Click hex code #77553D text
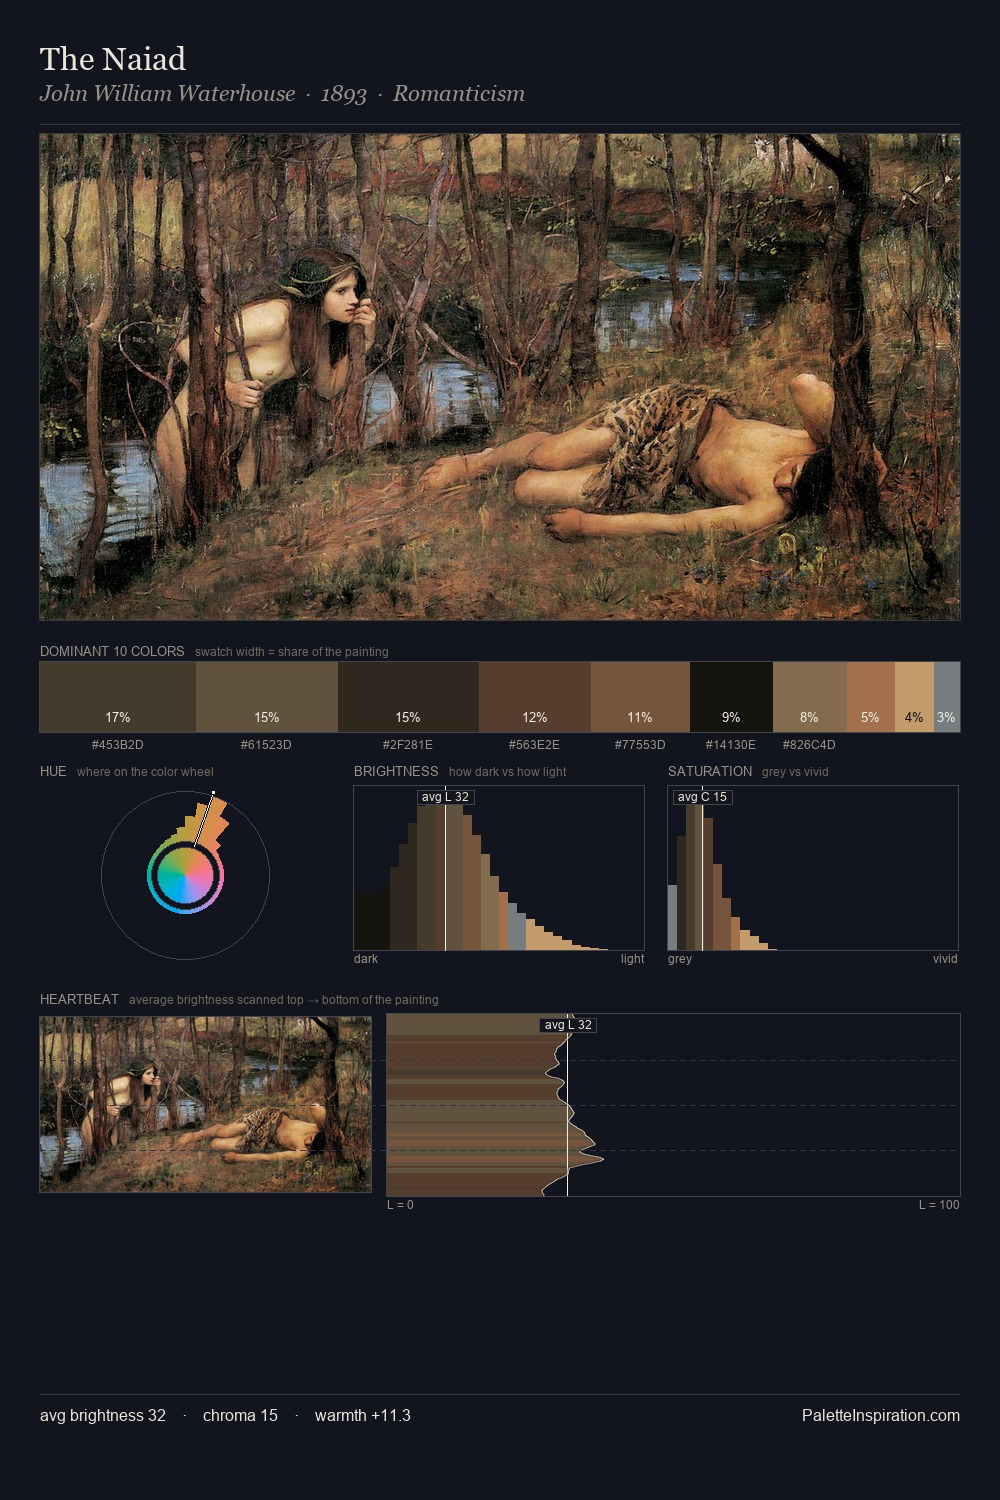 click(x=640, y=745)
